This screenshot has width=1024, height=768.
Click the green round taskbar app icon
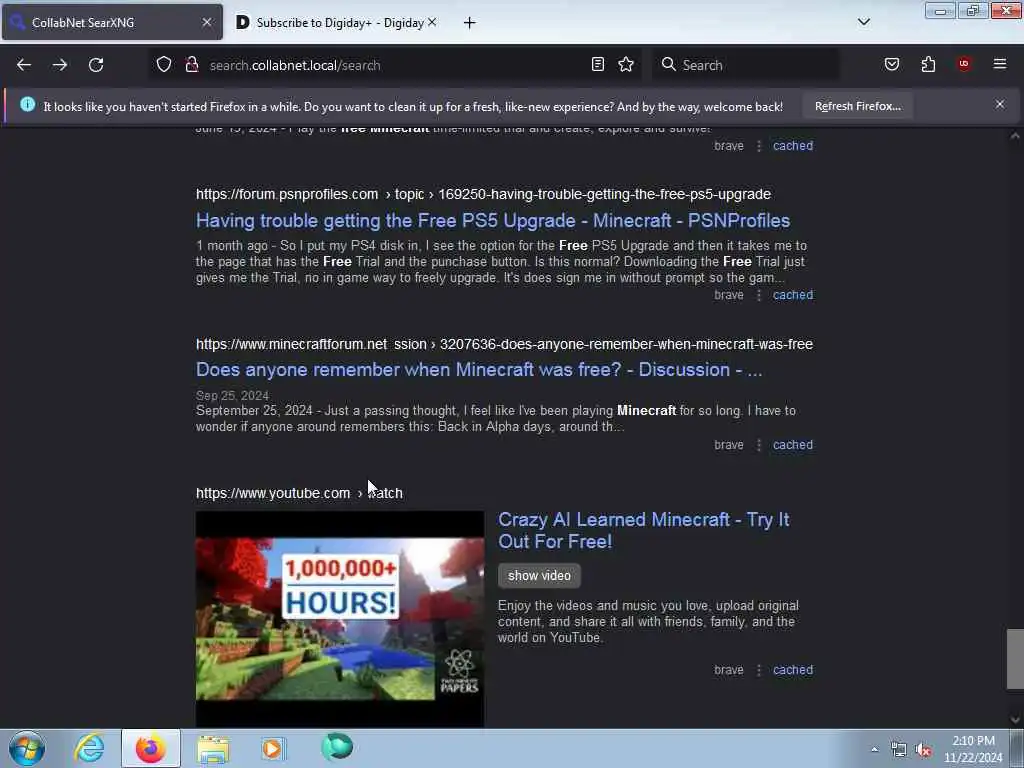coord(337,747)
